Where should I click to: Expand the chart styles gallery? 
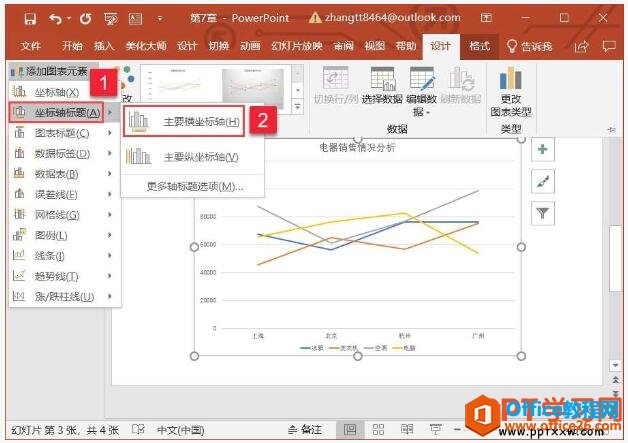point(298,107)
